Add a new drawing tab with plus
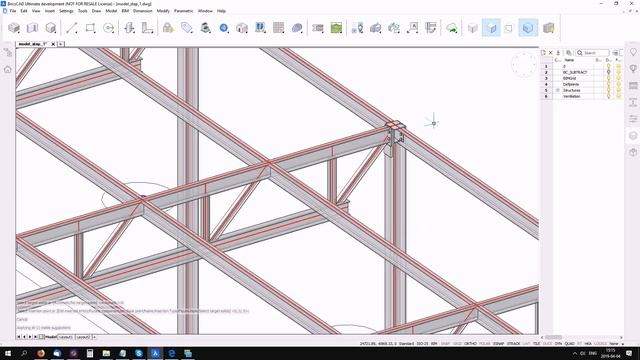Screen dimensions: 640x360 pos(60,44)
